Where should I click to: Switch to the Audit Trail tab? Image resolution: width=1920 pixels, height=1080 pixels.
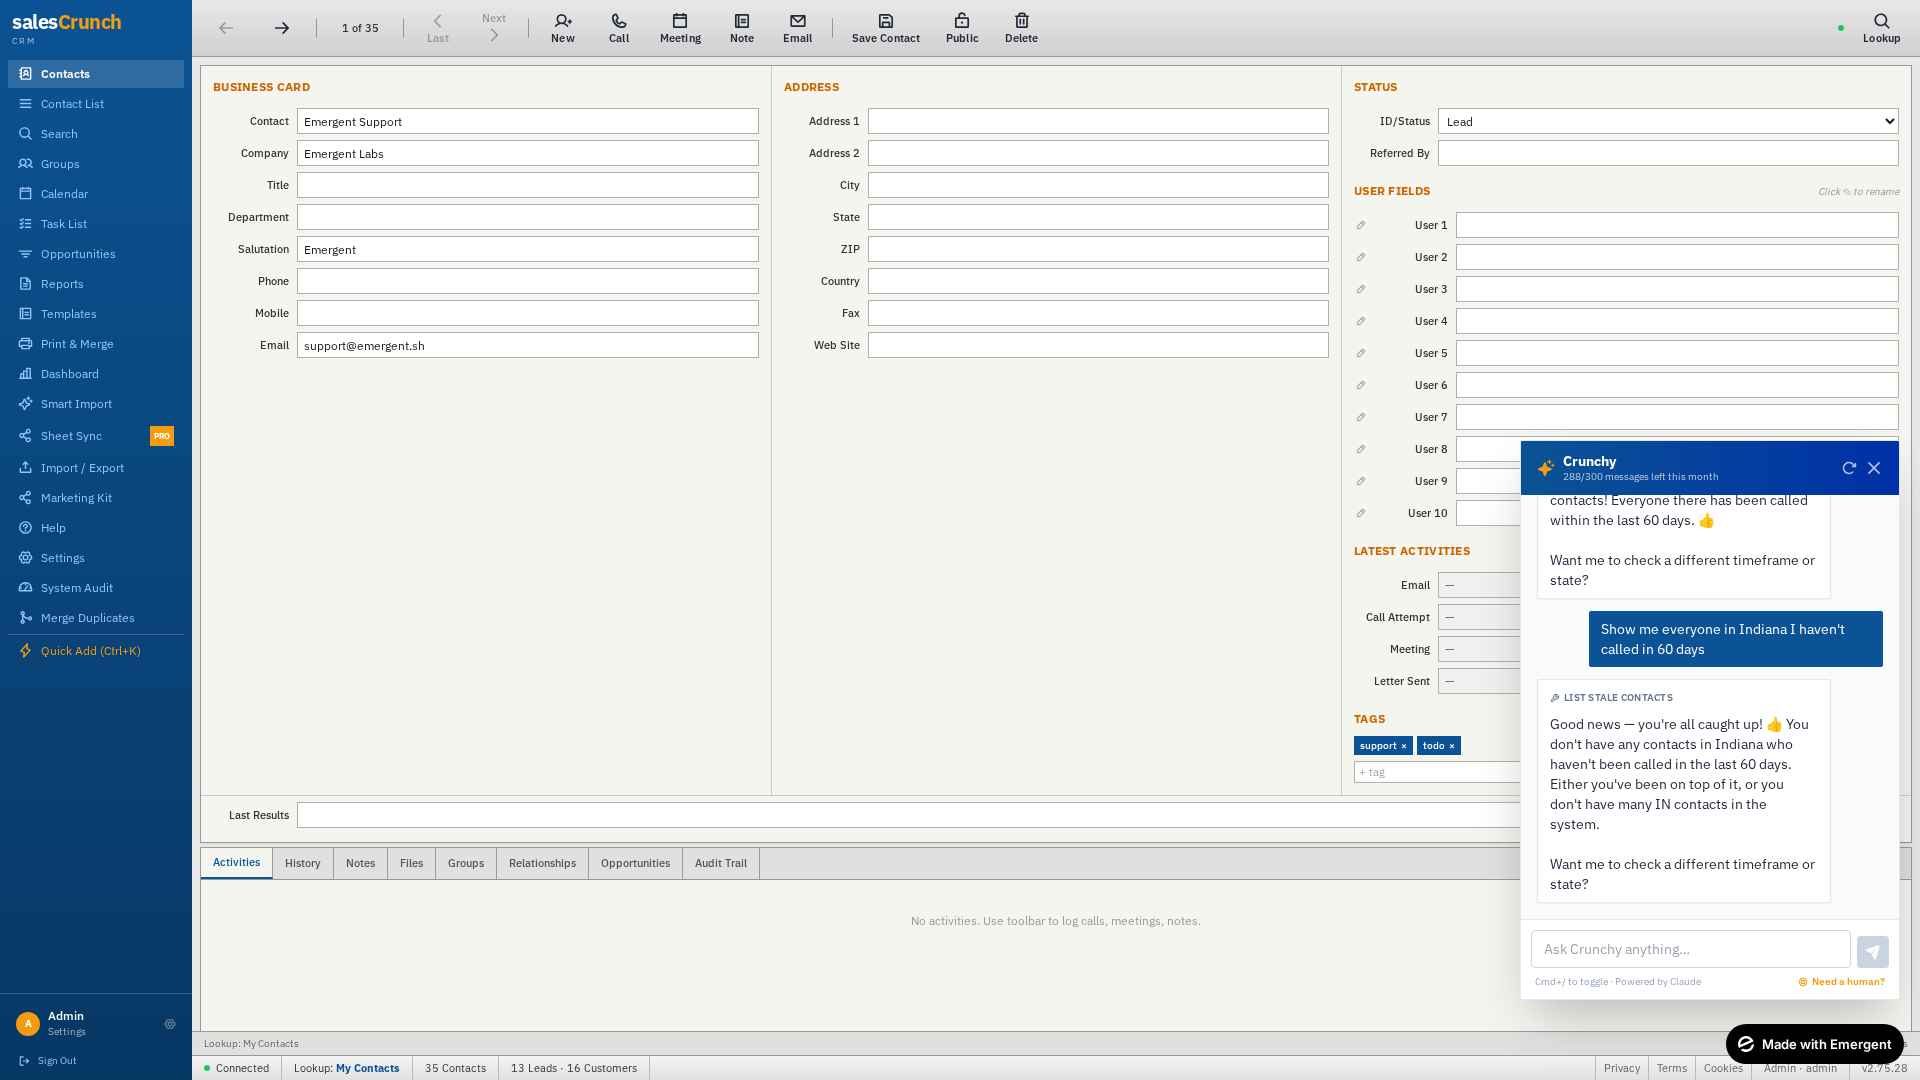[x=721, y=863]
